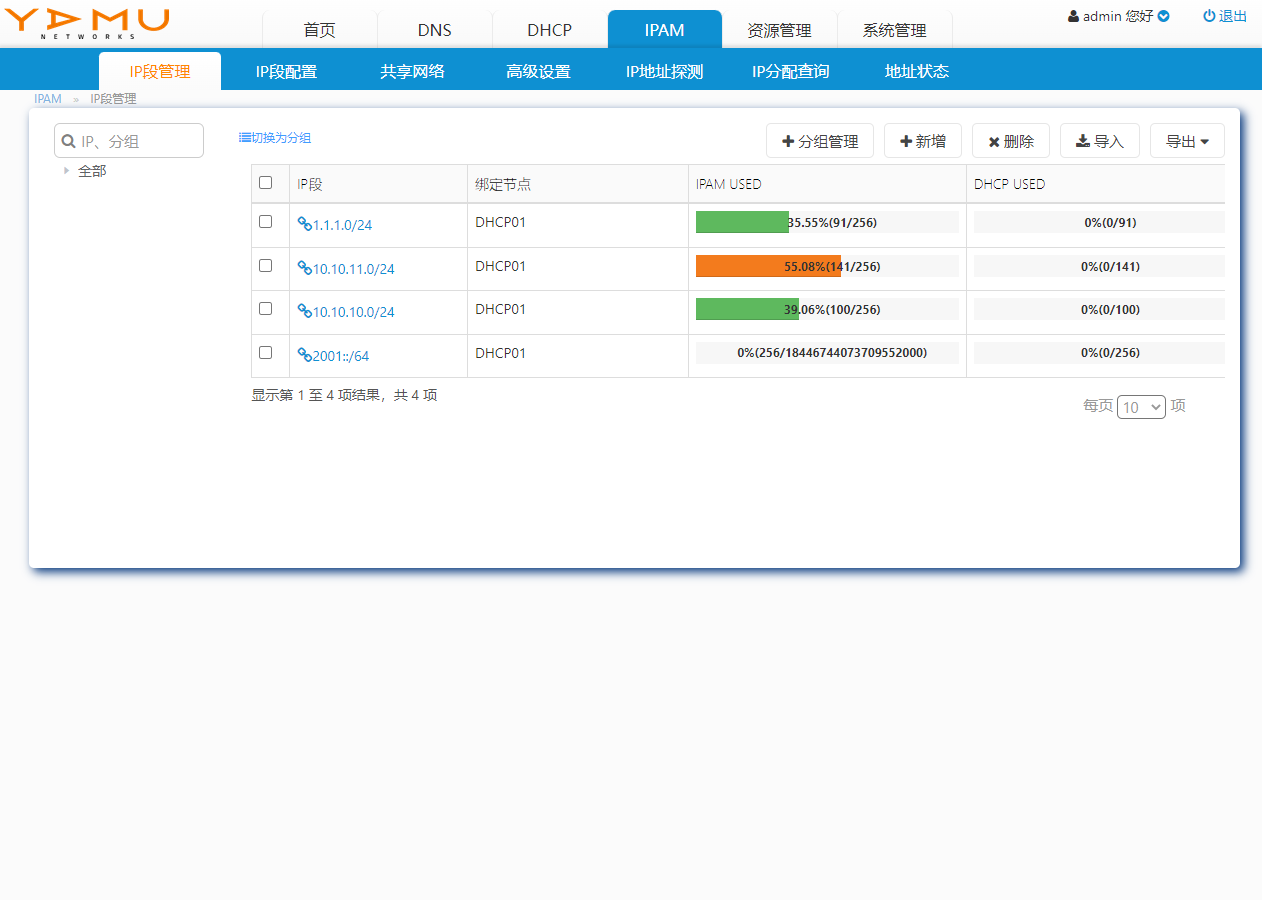
Task: Switch to the IP段管理 tab
Action: (x=160, y=71)
